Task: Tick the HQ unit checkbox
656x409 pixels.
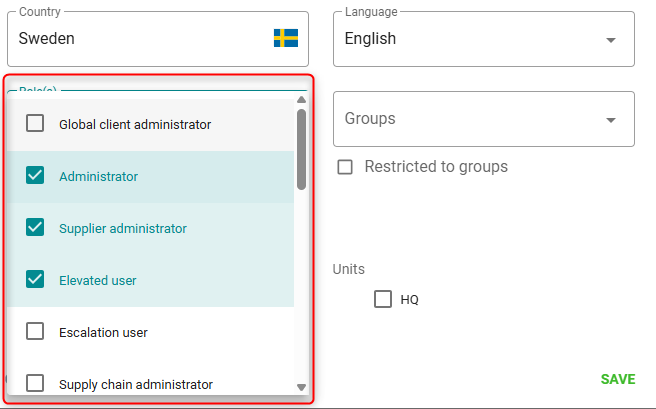Action: coord(383,299)
